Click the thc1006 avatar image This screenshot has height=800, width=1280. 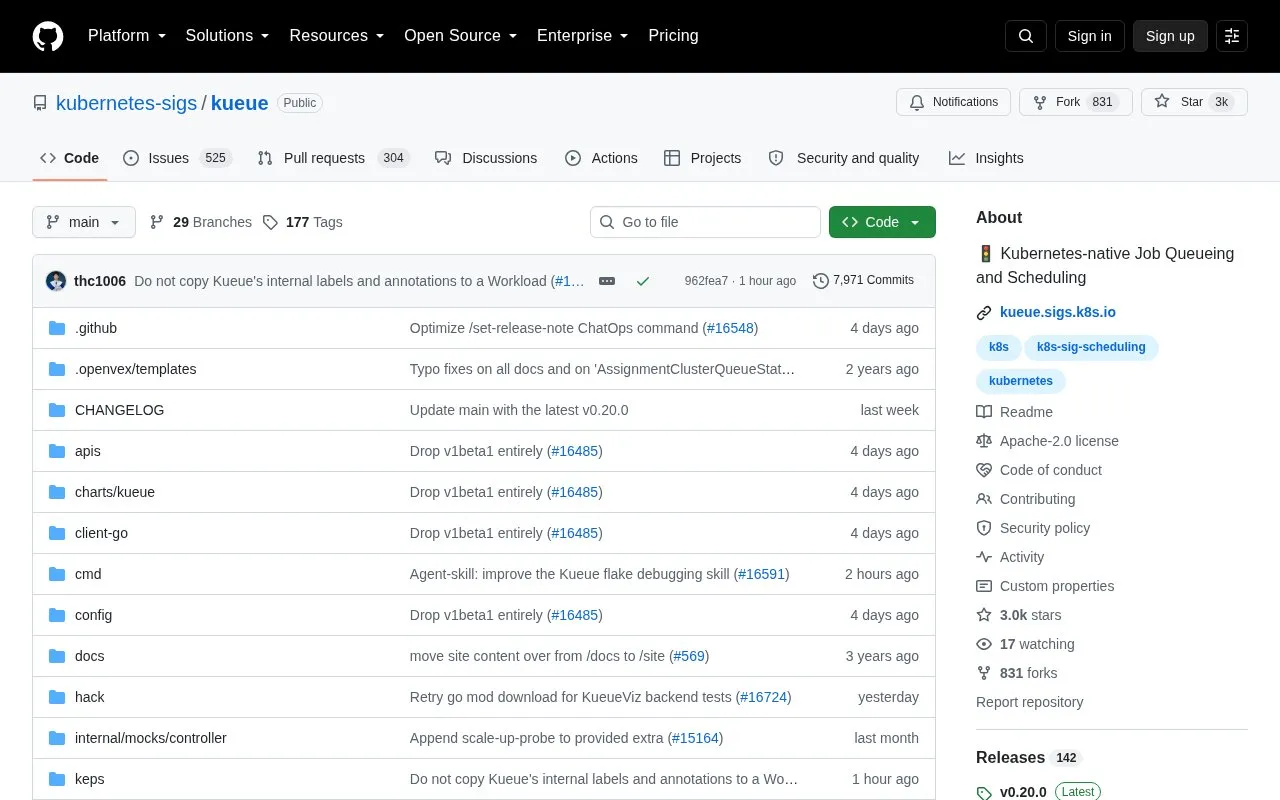click(56, 281)
